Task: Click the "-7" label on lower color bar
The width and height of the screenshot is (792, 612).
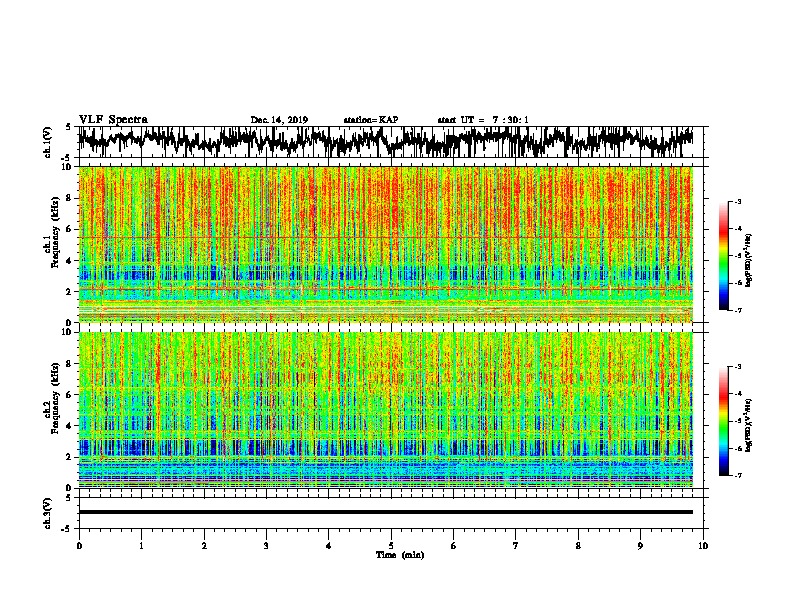Action: pyautogui.click(x=737, y=475)
